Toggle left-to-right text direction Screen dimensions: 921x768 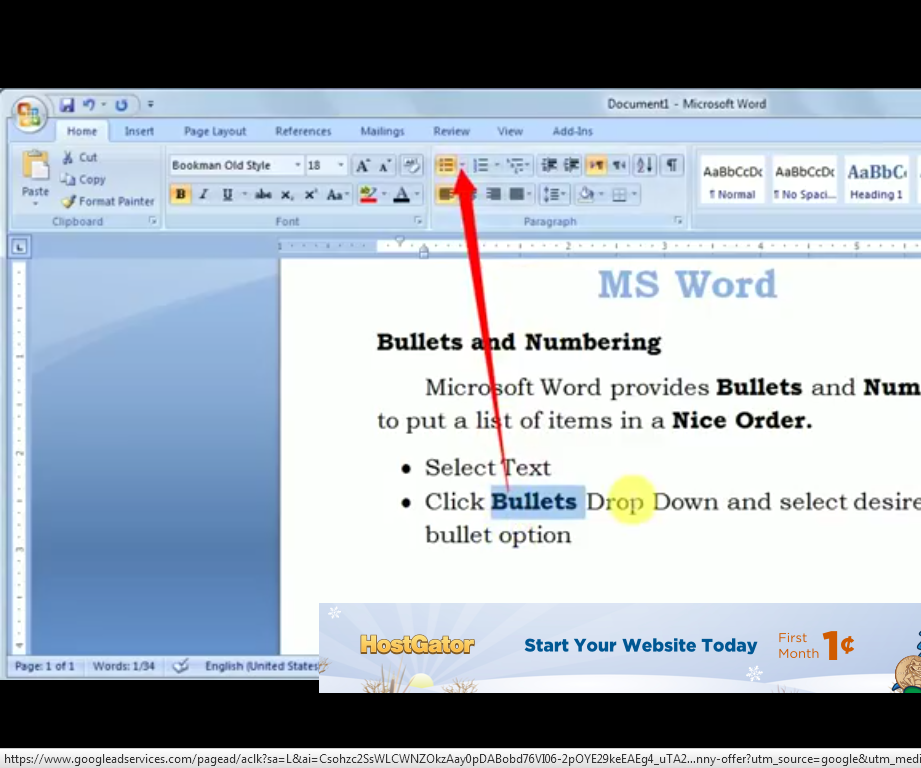click(x=596, y=166)
